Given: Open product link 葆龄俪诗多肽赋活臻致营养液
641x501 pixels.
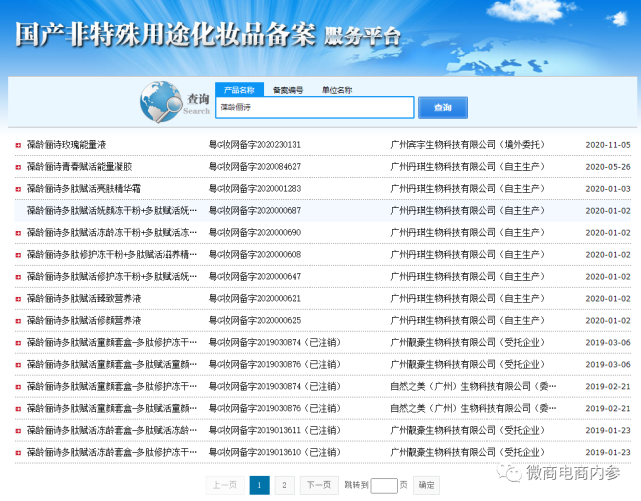Looking at the screenshot, I should [x=84, y=299].
